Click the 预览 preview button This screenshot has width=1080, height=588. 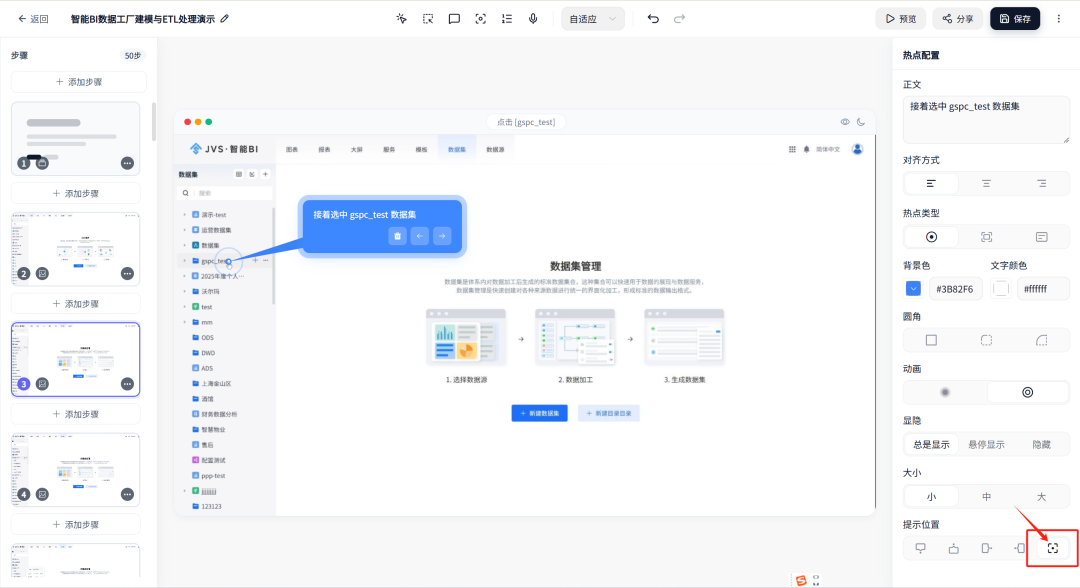tap(901, 19)
